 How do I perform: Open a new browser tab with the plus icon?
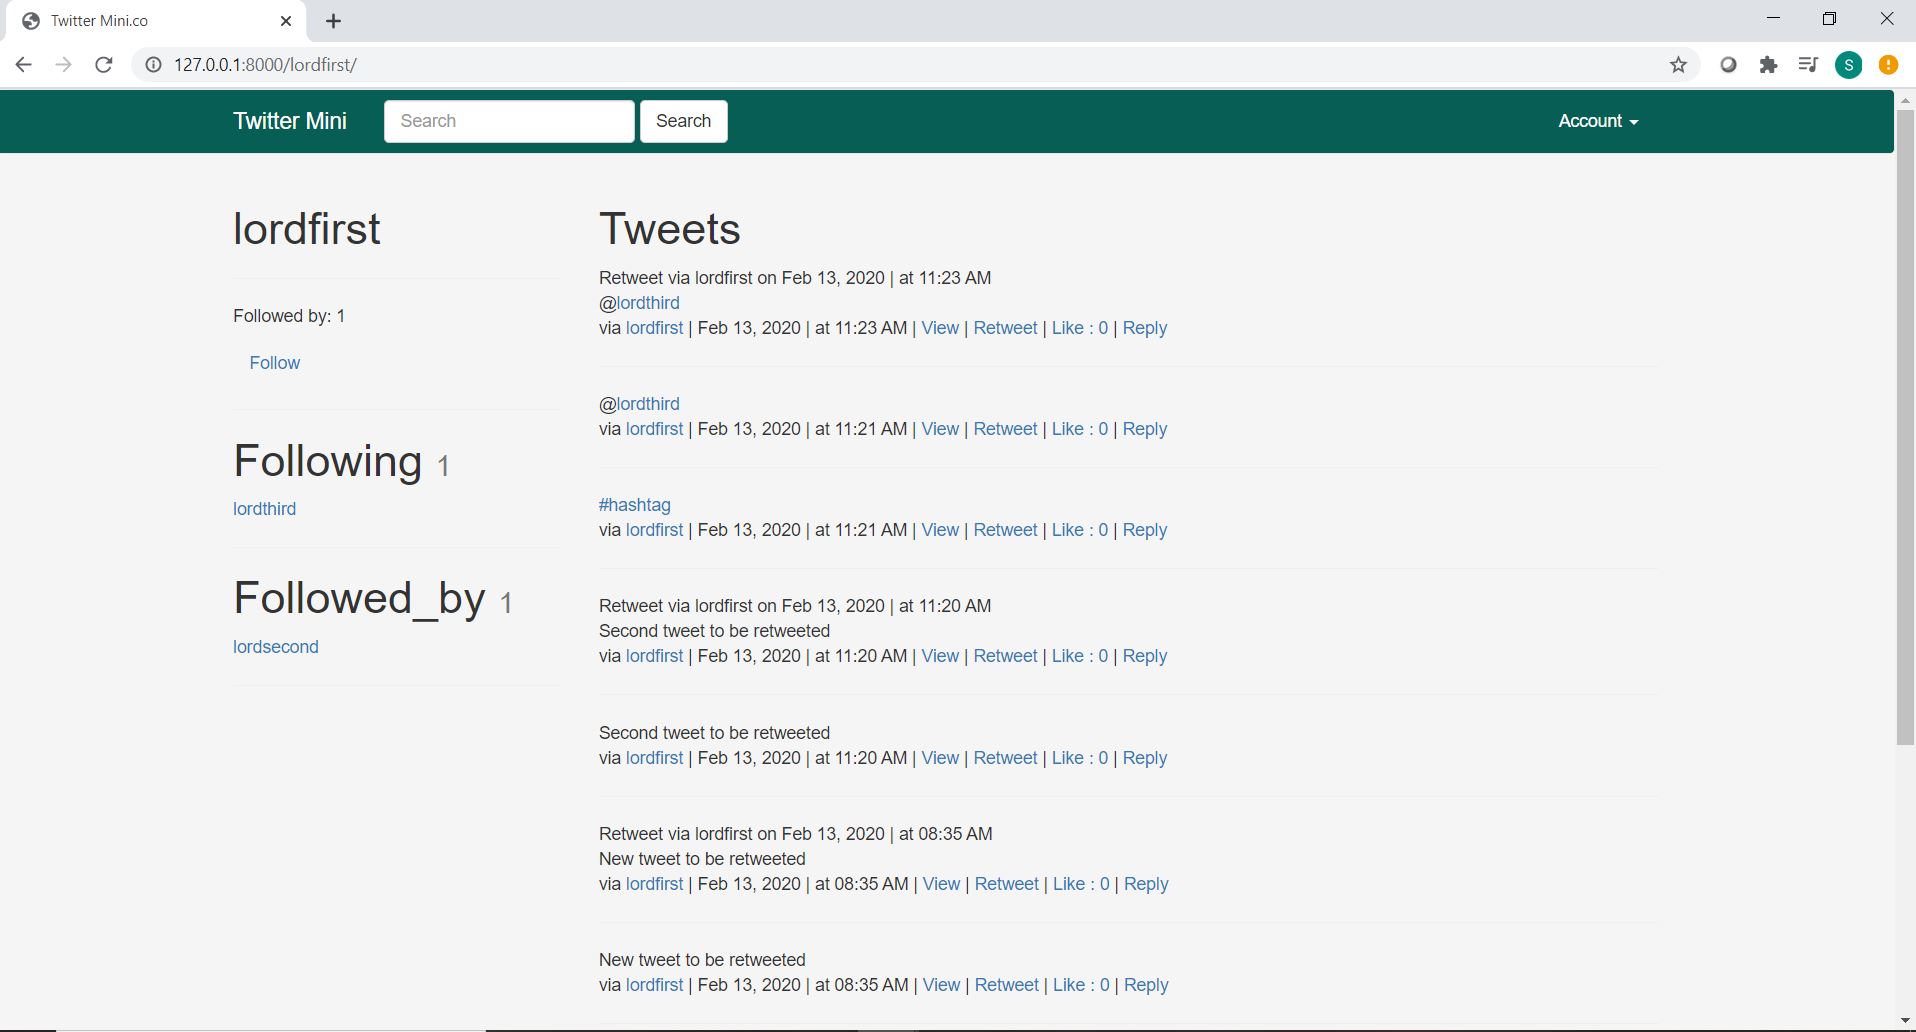coord(333,20)
